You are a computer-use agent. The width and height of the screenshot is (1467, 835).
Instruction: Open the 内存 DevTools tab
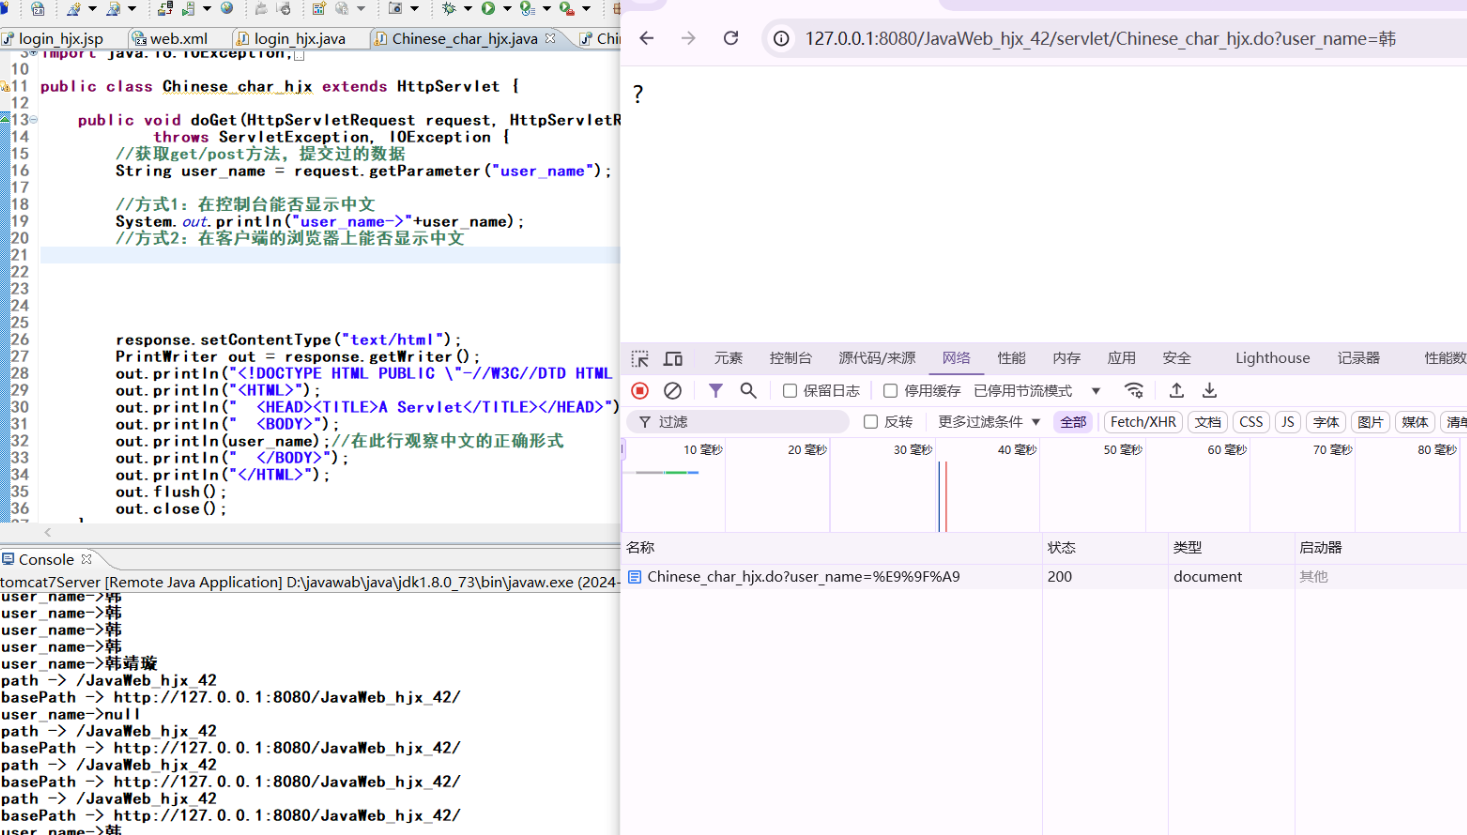point(1066,358)
